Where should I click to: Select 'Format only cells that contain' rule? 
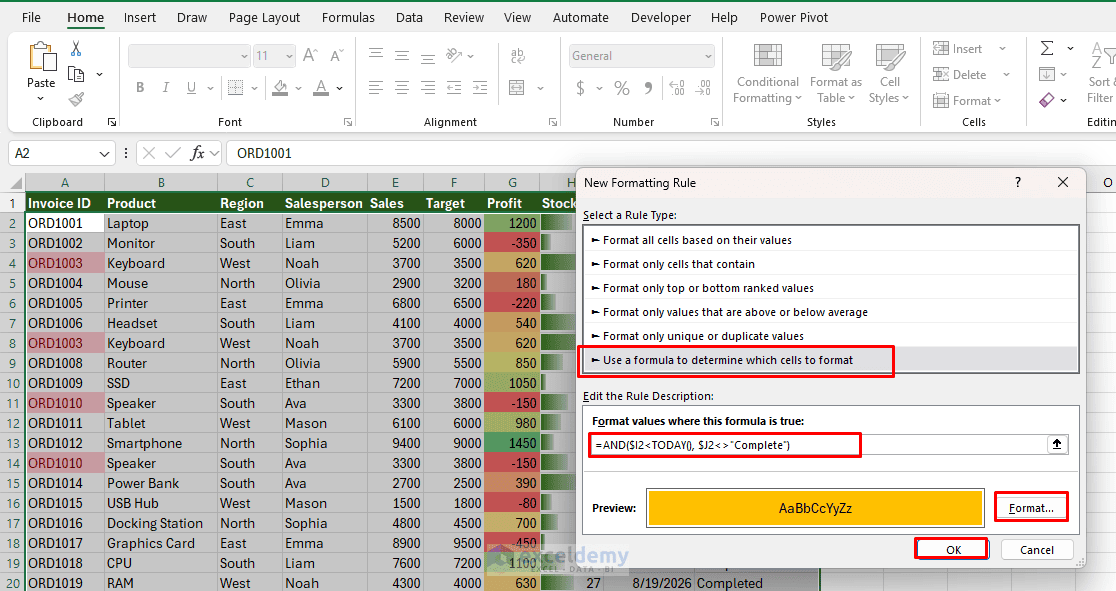(831, 264)
